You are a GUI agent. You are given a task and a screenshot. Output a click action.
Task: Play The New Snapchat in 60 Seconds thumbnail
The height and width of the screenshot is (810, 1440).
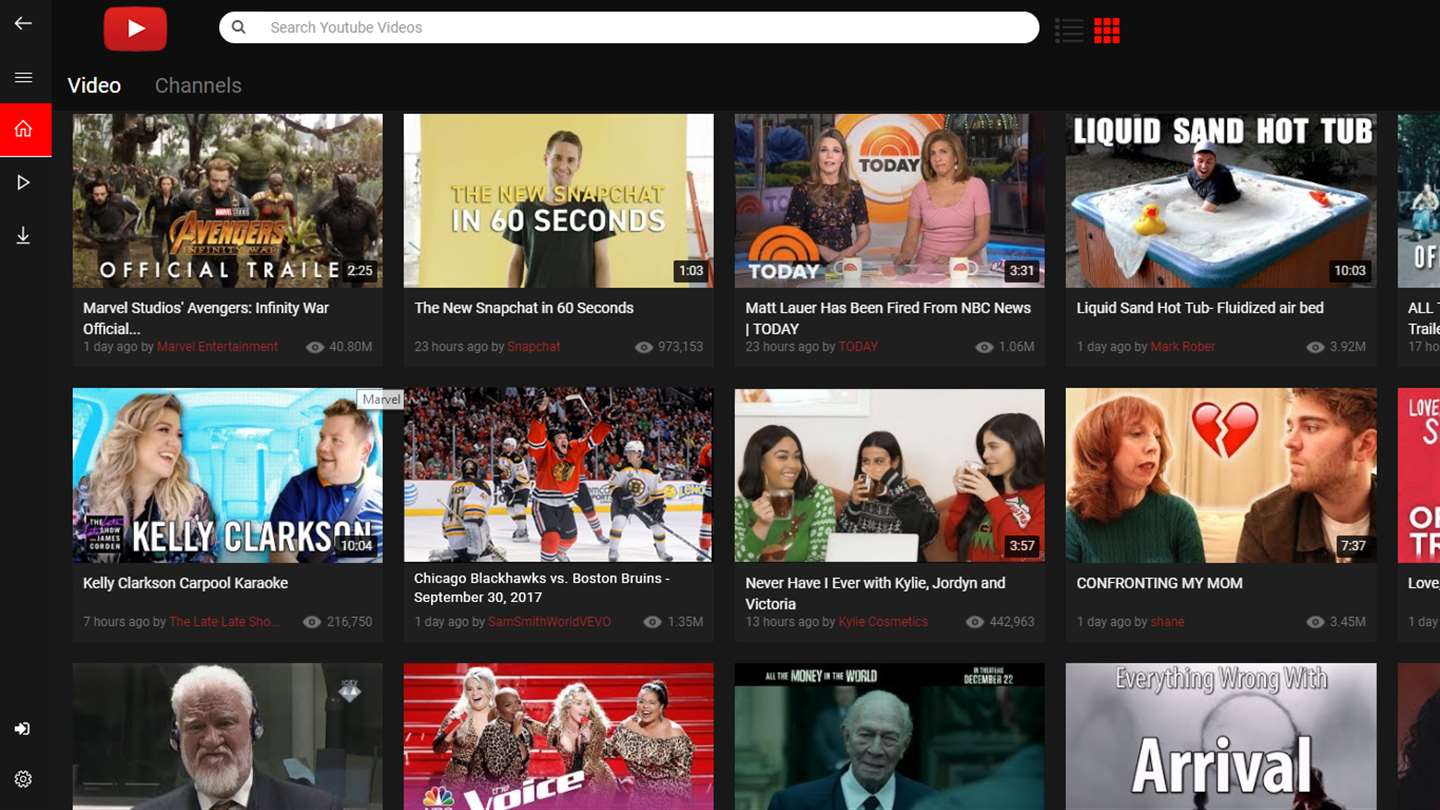(x=558, y=200)
